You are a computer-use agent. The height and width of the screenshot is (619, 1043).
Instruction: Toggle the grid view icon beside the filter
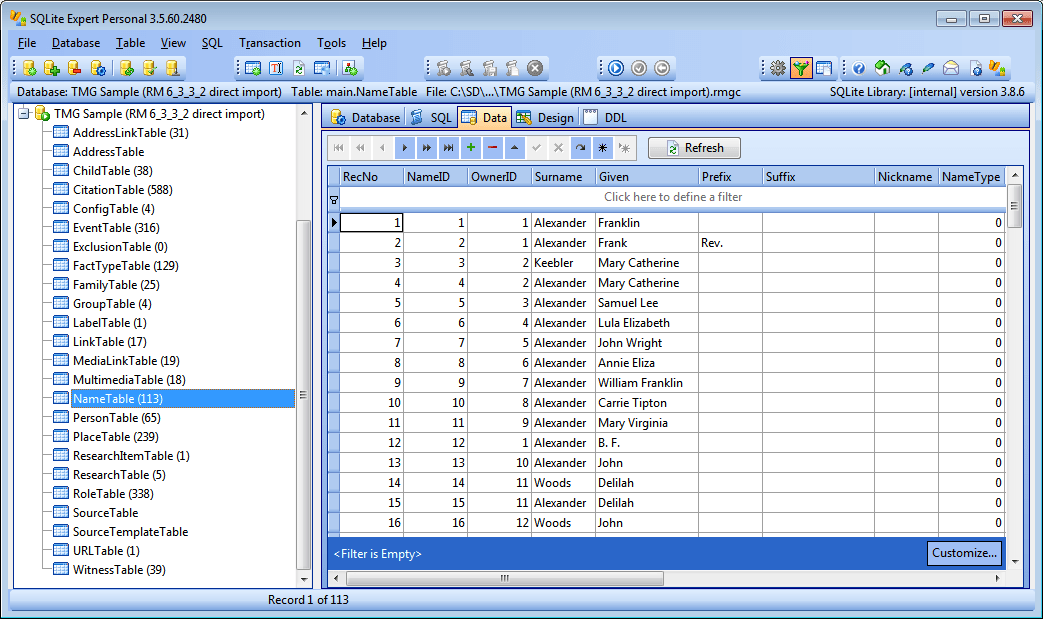(826, 68)
